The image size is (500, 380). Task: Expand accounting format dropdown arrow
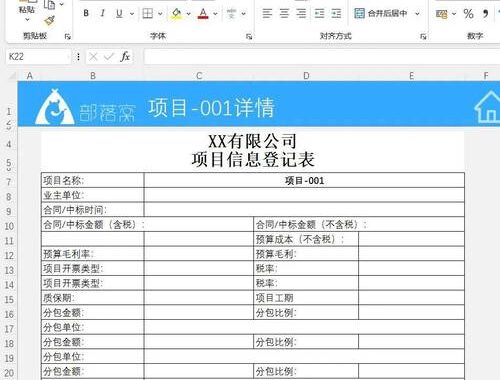[454, 14]
